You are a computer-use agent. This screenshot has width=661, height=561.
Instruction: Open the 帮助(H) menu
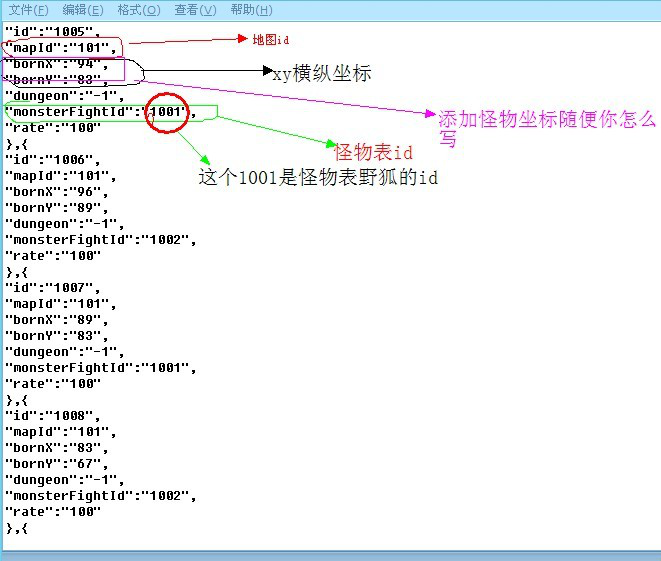252,10
